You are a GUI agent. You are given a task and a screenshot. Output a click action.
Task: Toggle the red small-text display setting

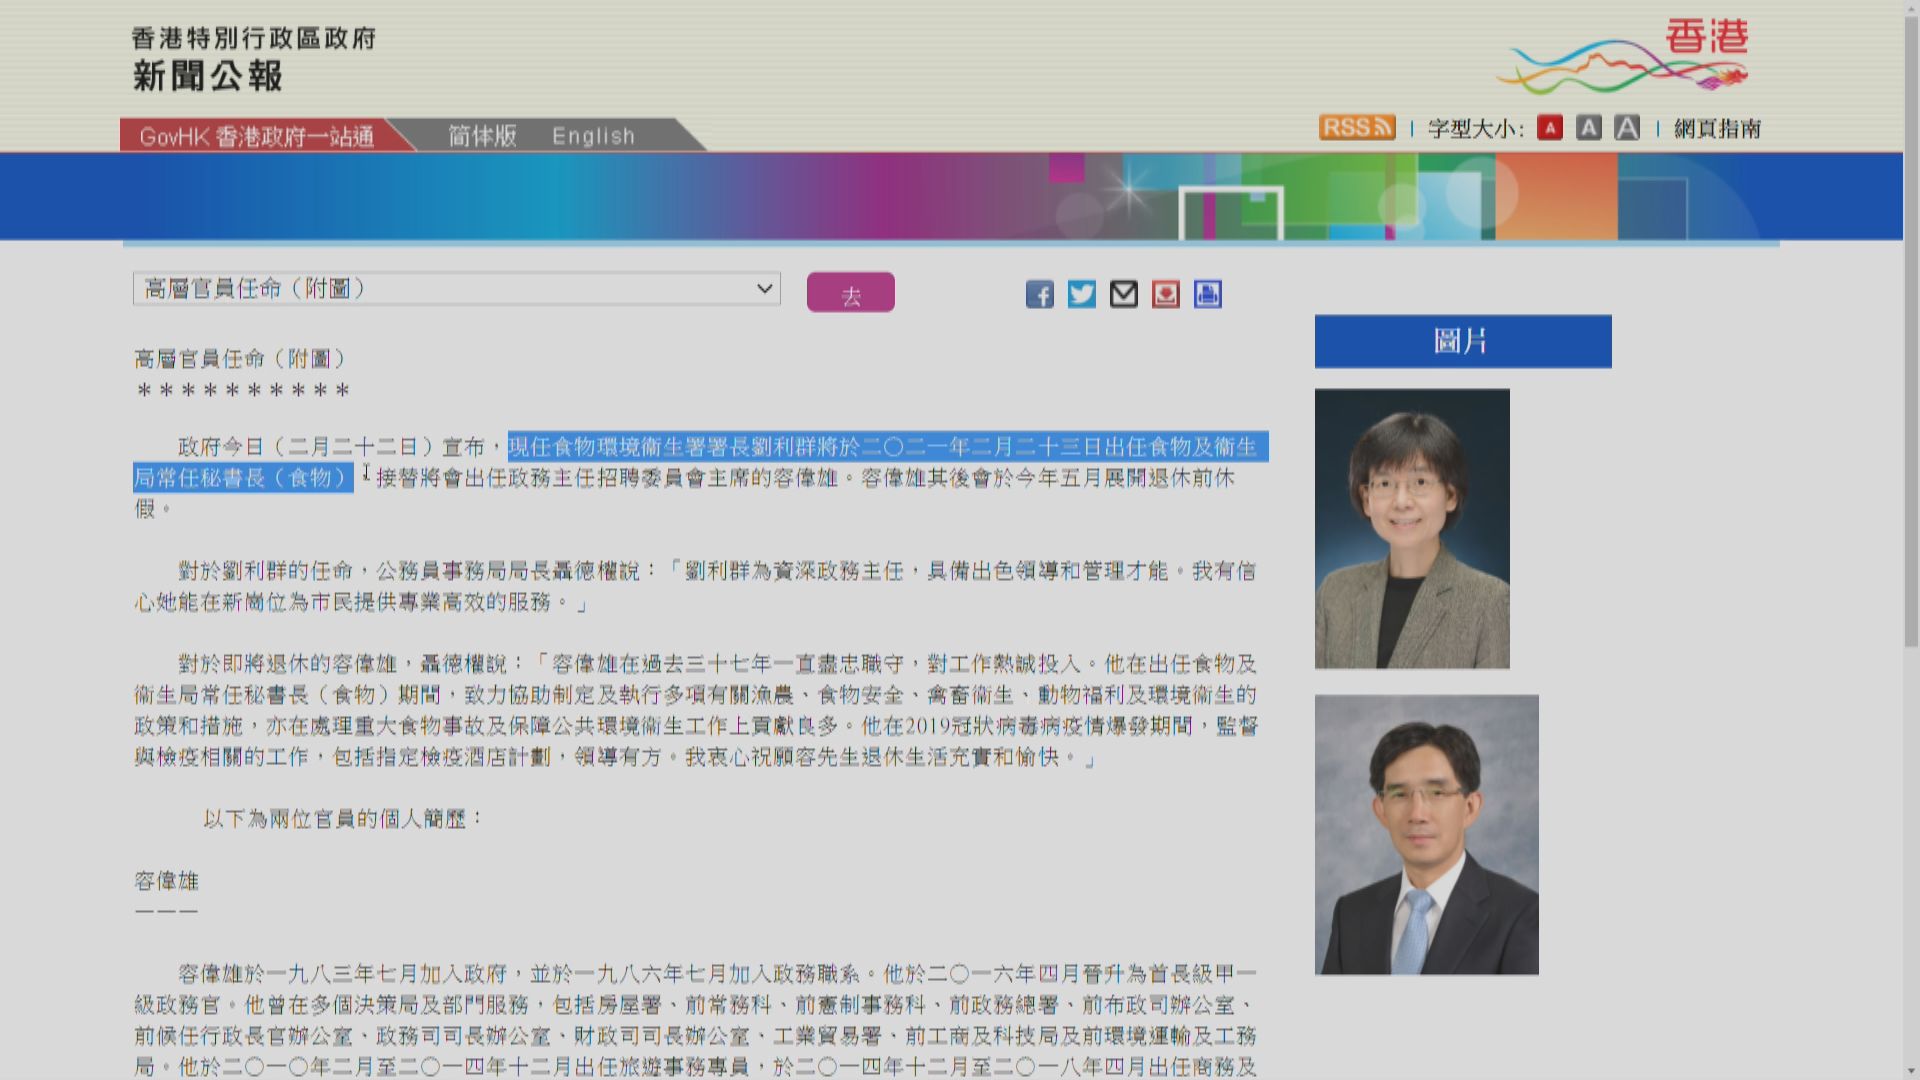click(x=1550, y=128)
